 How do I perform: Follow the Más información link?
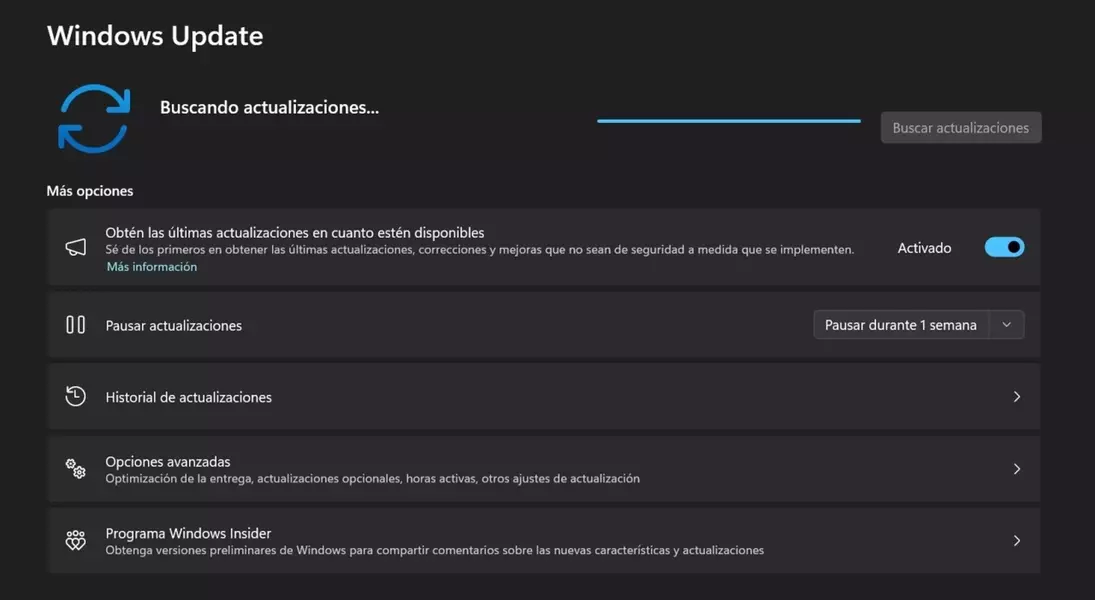[152, 267]
